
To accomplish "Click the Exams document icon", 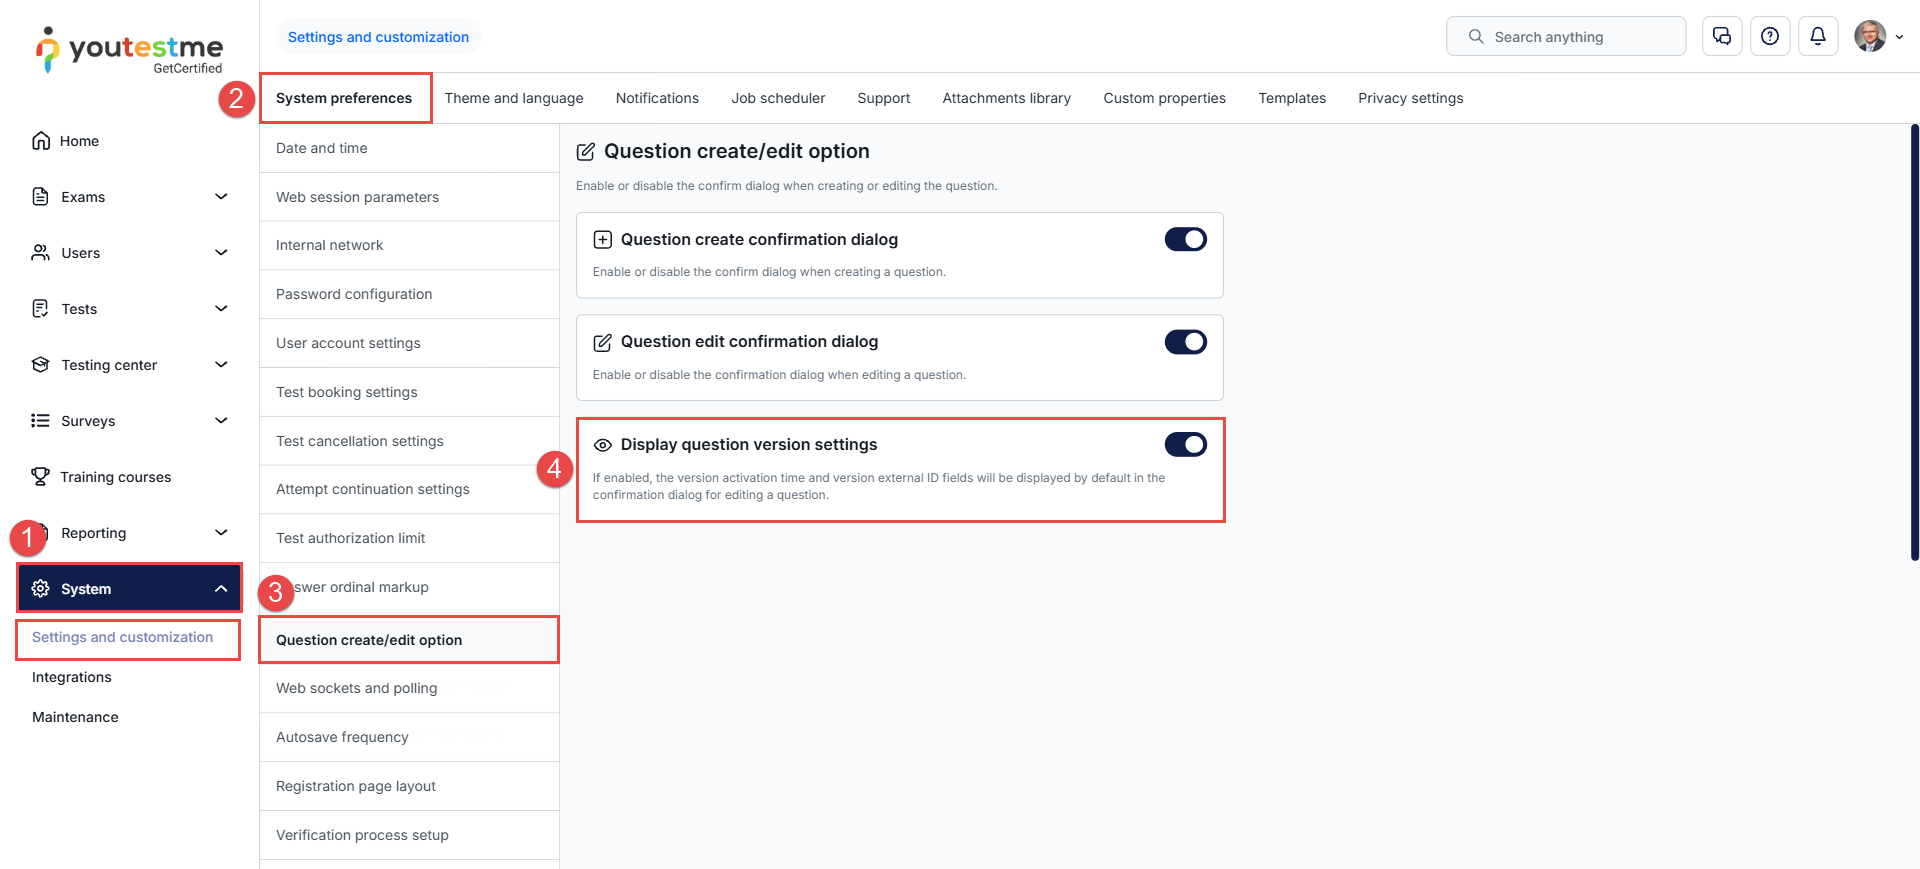I will click(x=41, y=197).
